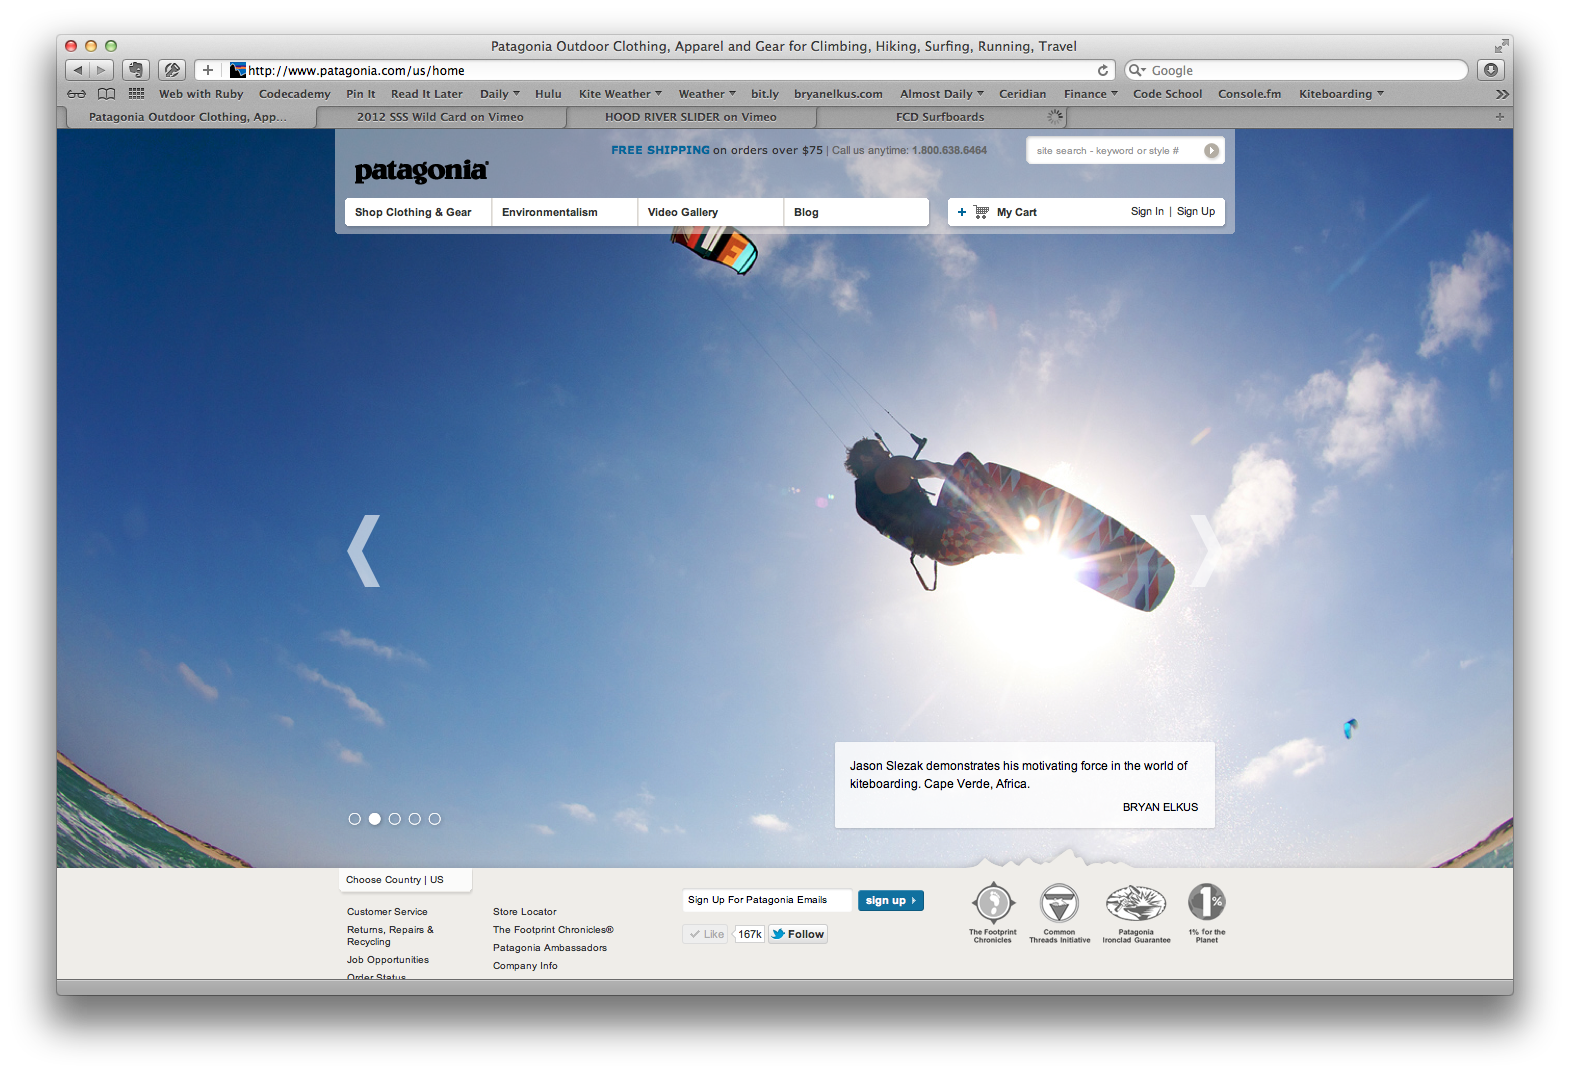
Task: Select the second slideshow dot
Action: tap(374, 819)
